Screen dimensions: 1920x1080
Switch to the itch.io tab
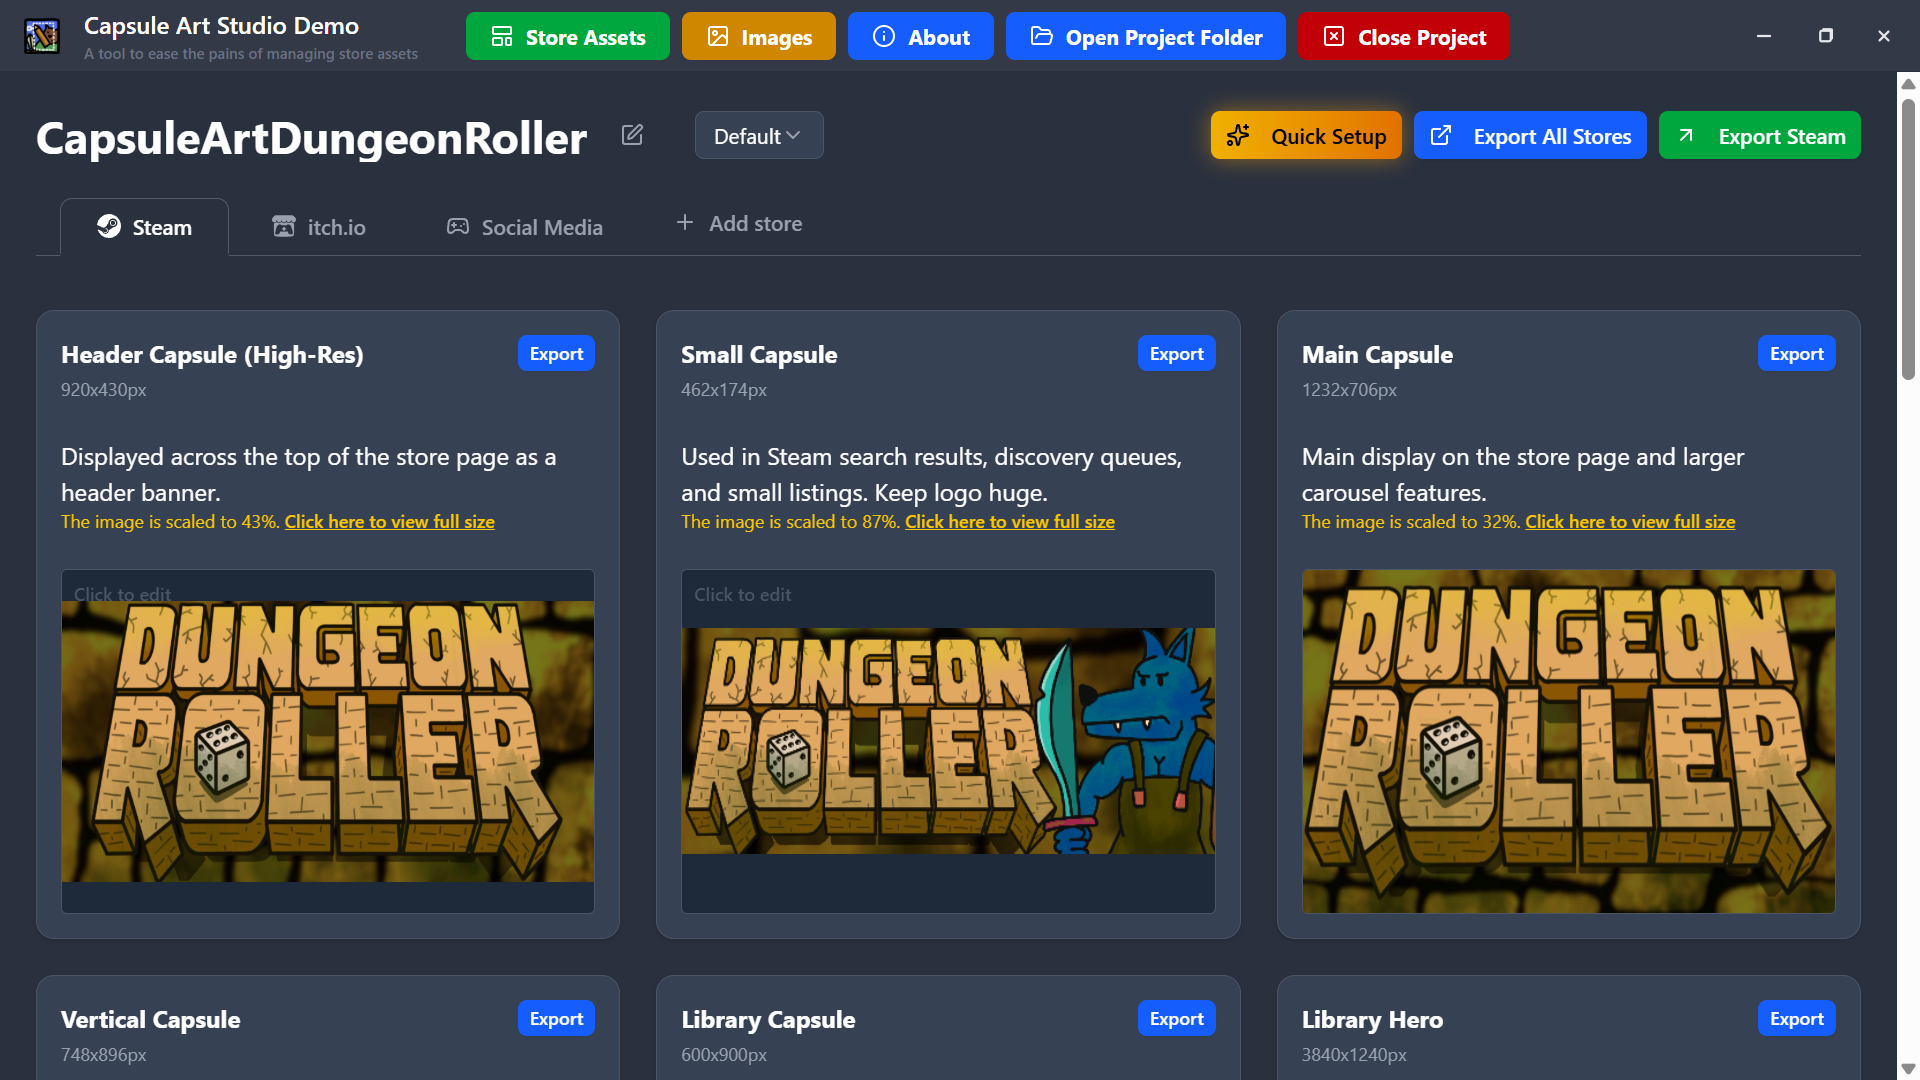(319, 227)
